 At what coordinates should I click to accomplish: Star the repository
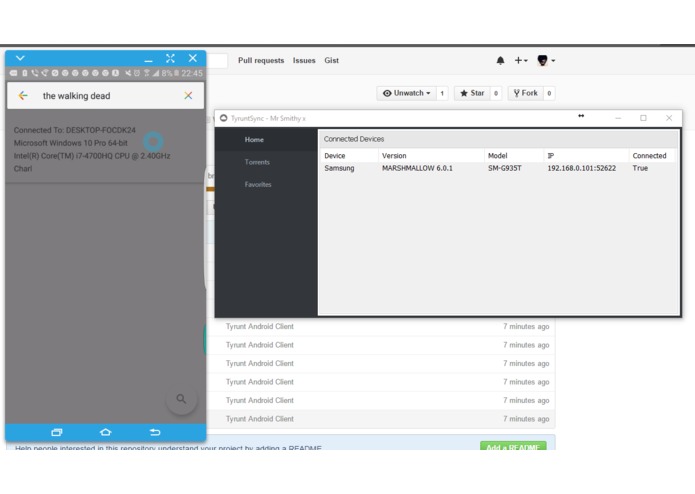(x=472, y=93)
